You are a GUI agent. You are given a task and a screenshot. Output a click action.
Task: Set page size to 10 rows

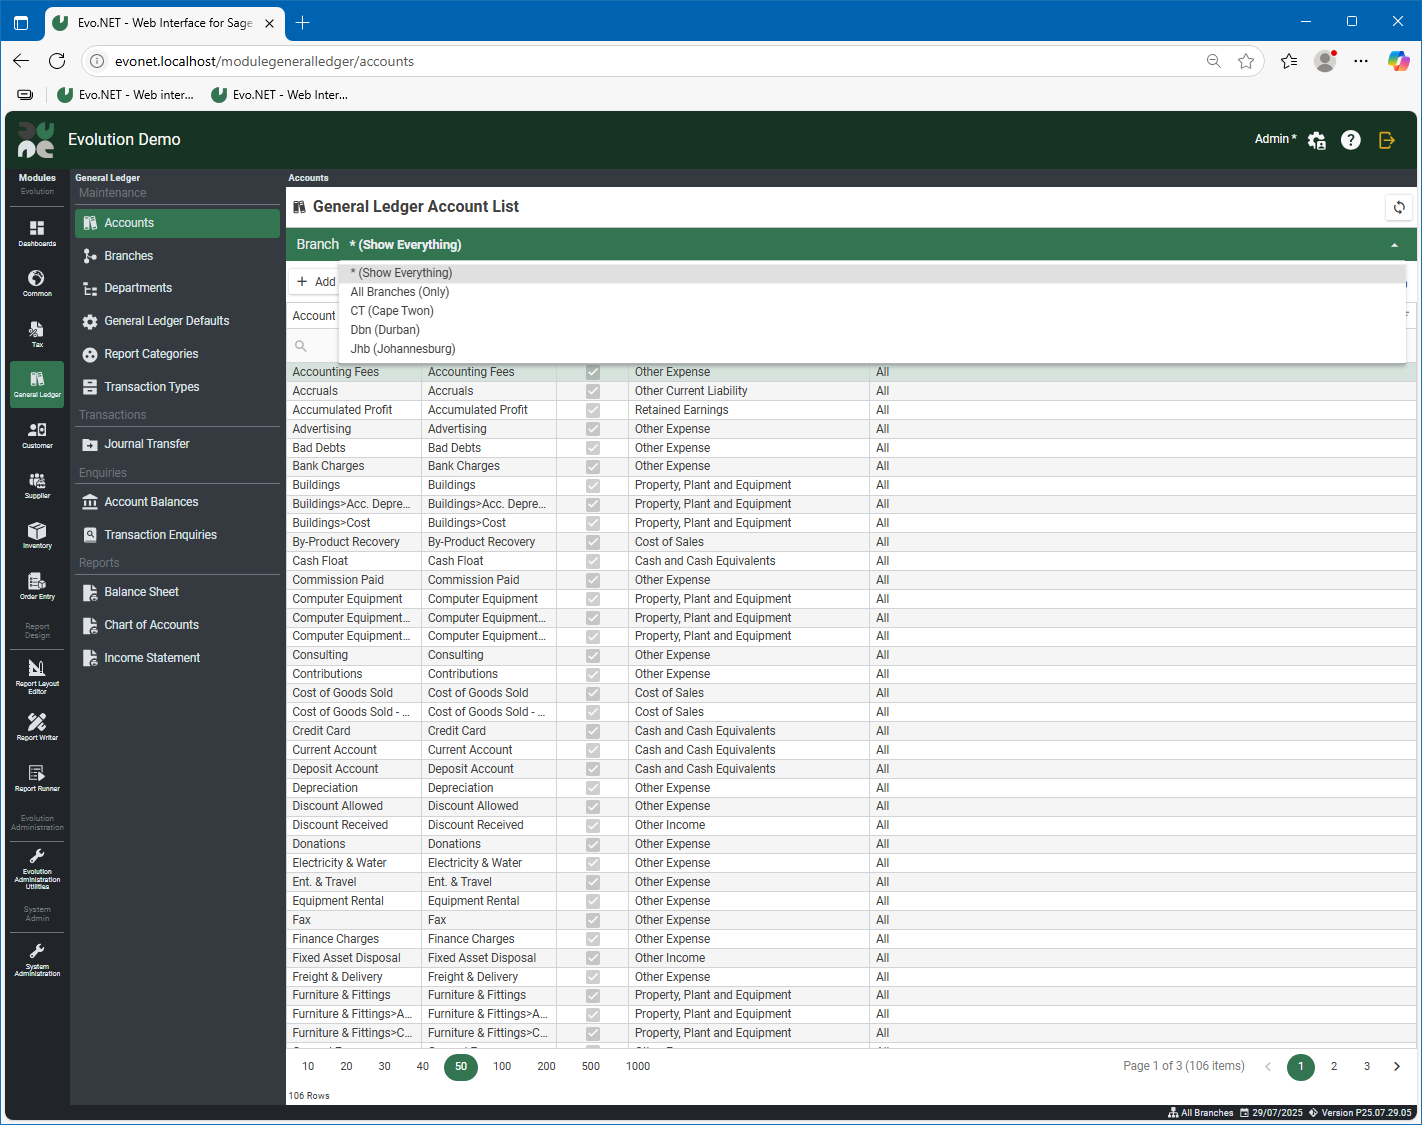[308, 1067]
